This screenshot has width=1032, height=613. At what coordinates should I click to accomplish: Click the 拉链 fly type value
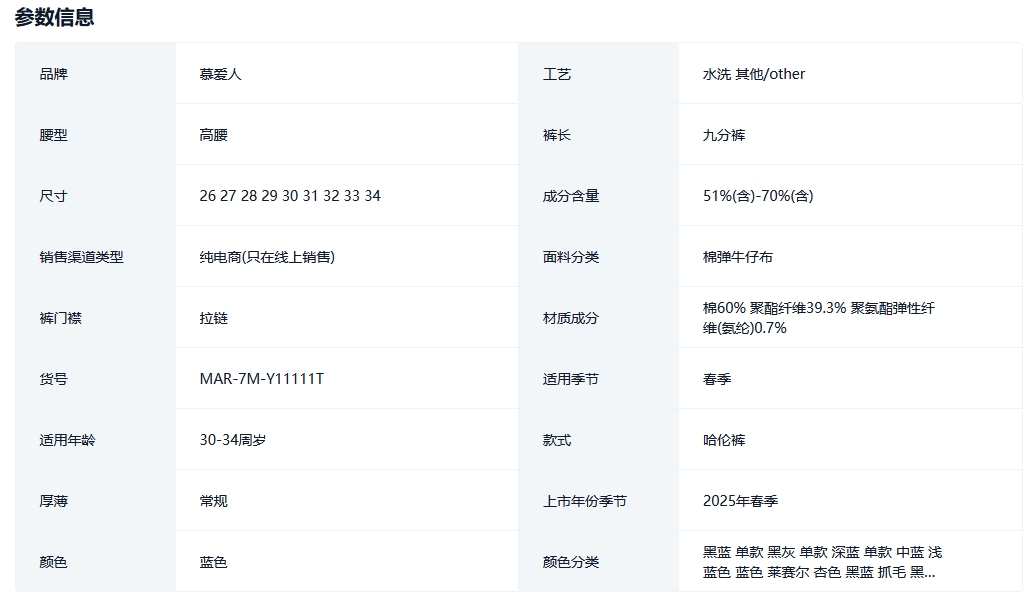tap(214, 318)
